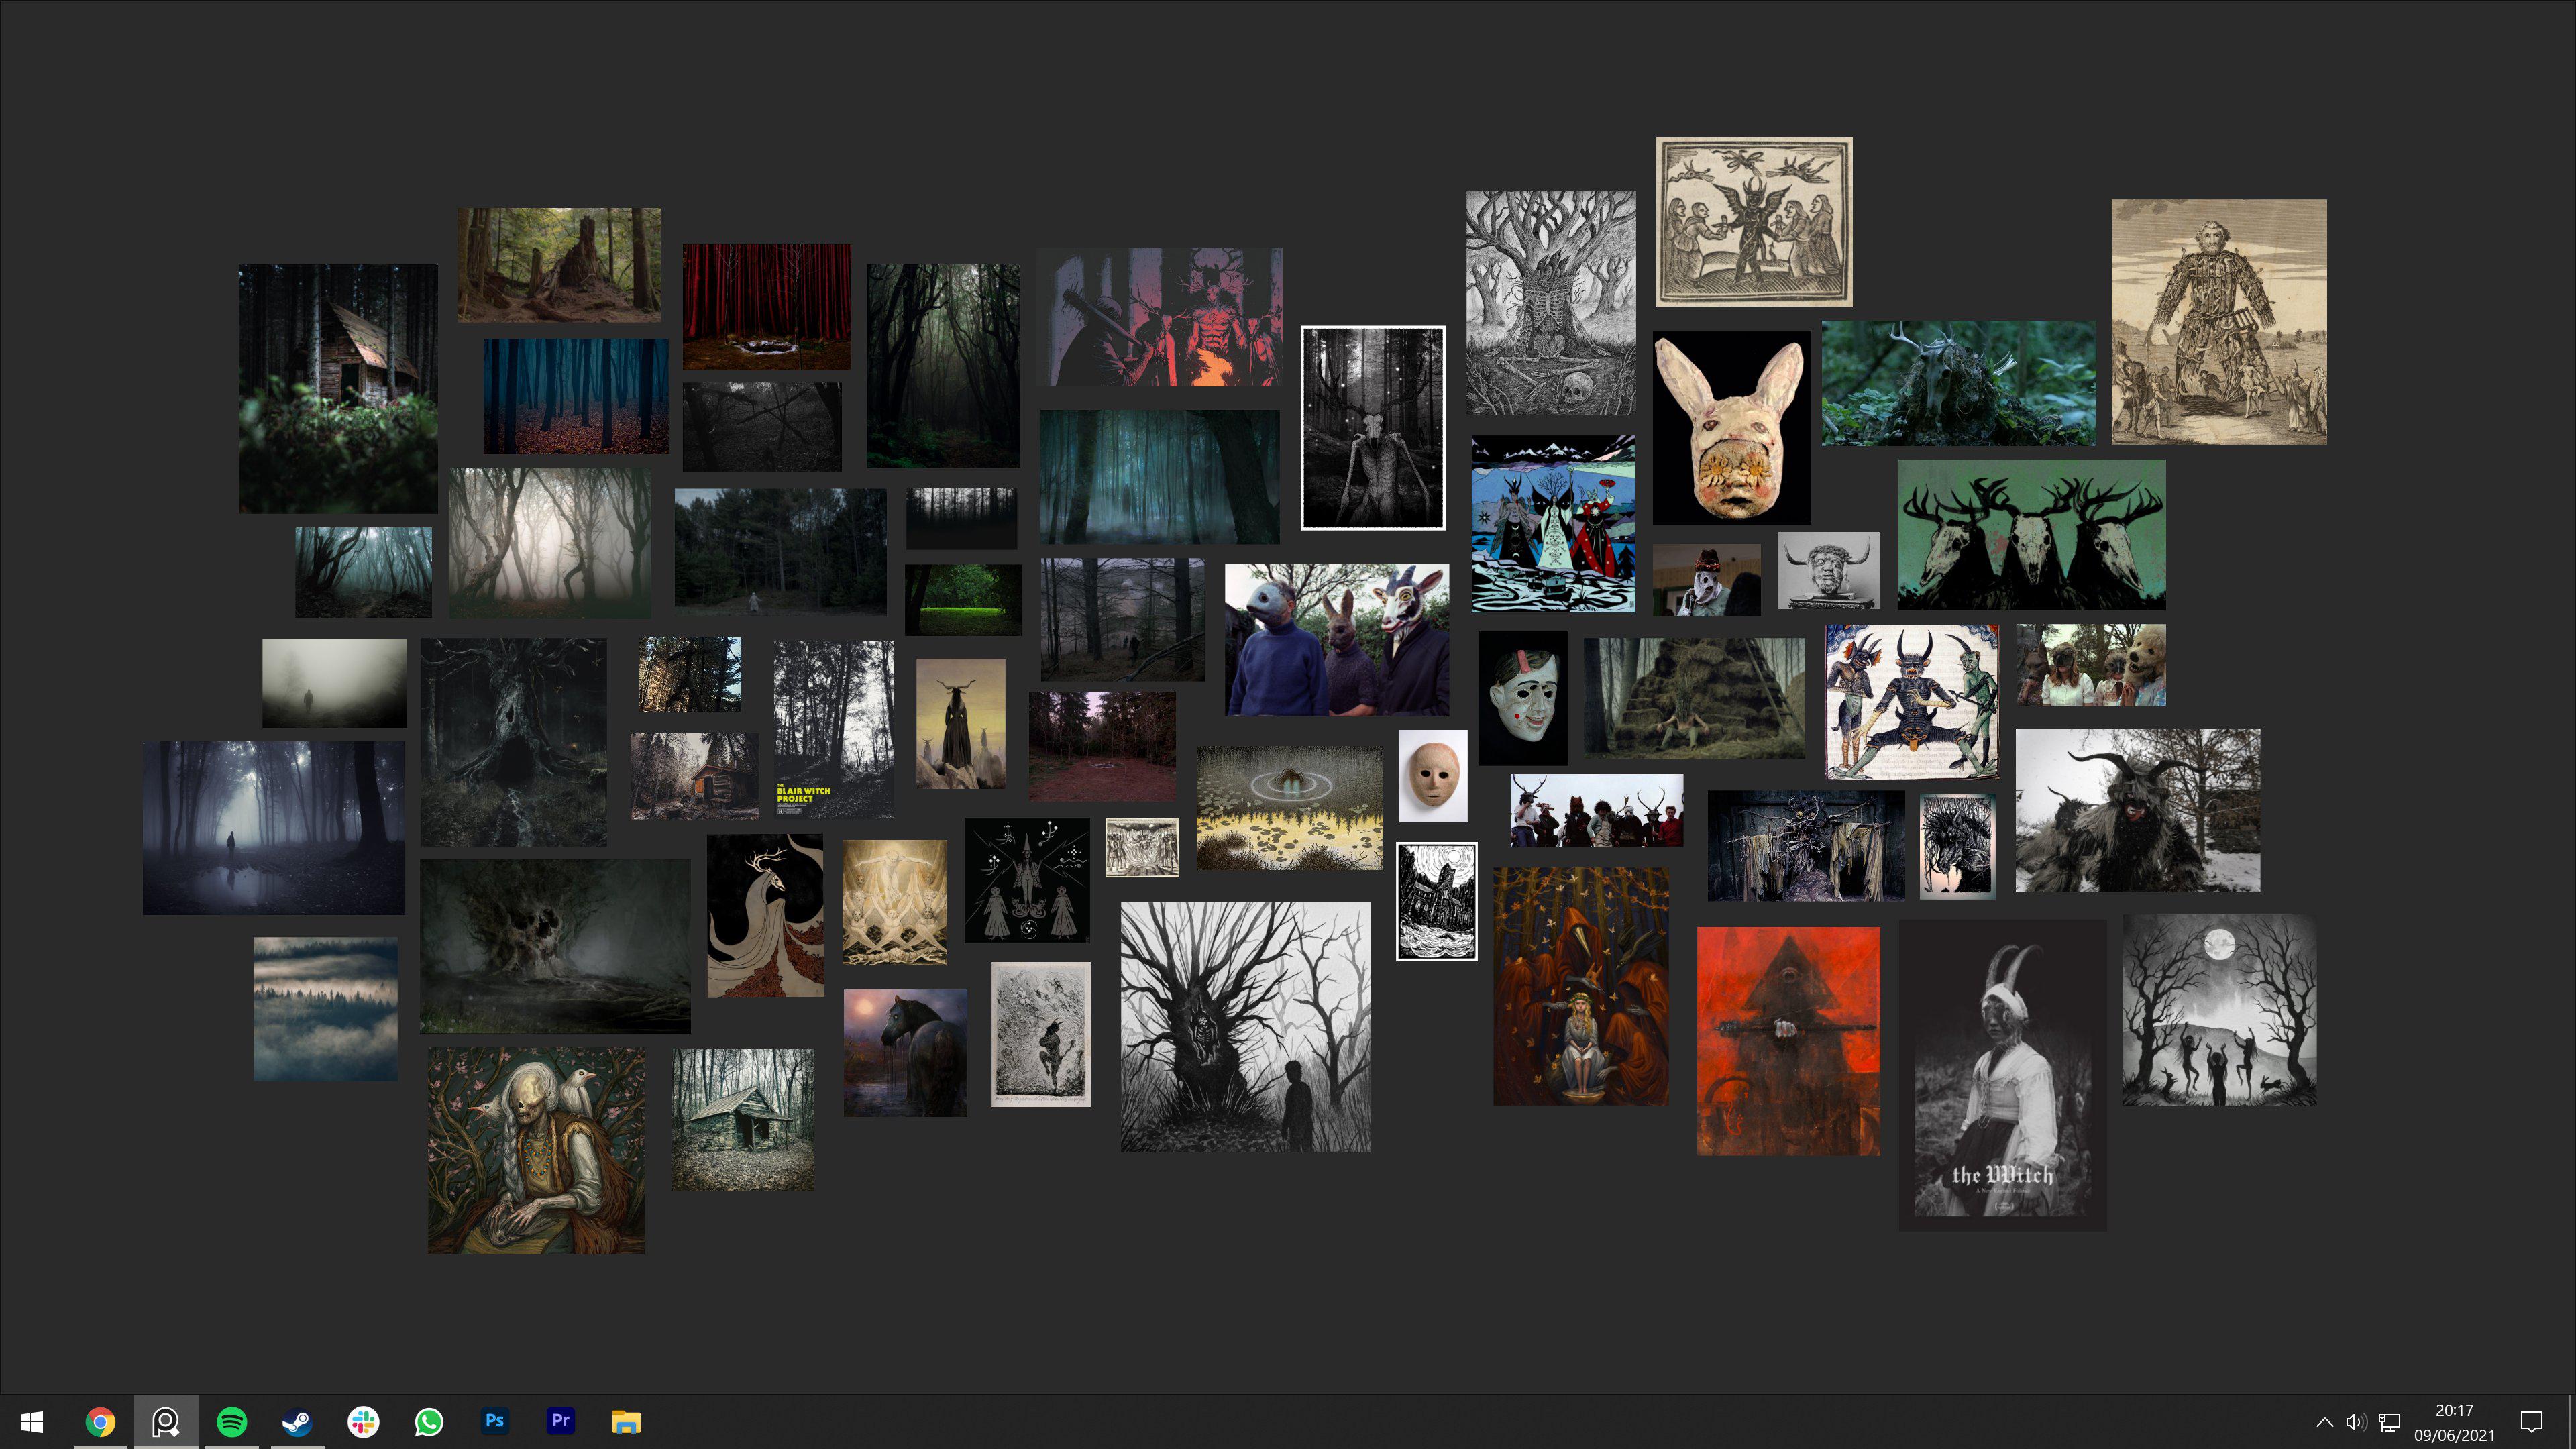Open Adobe Premiere Pro from taskbar
2576x1449 pixels.
point(561,1421)
